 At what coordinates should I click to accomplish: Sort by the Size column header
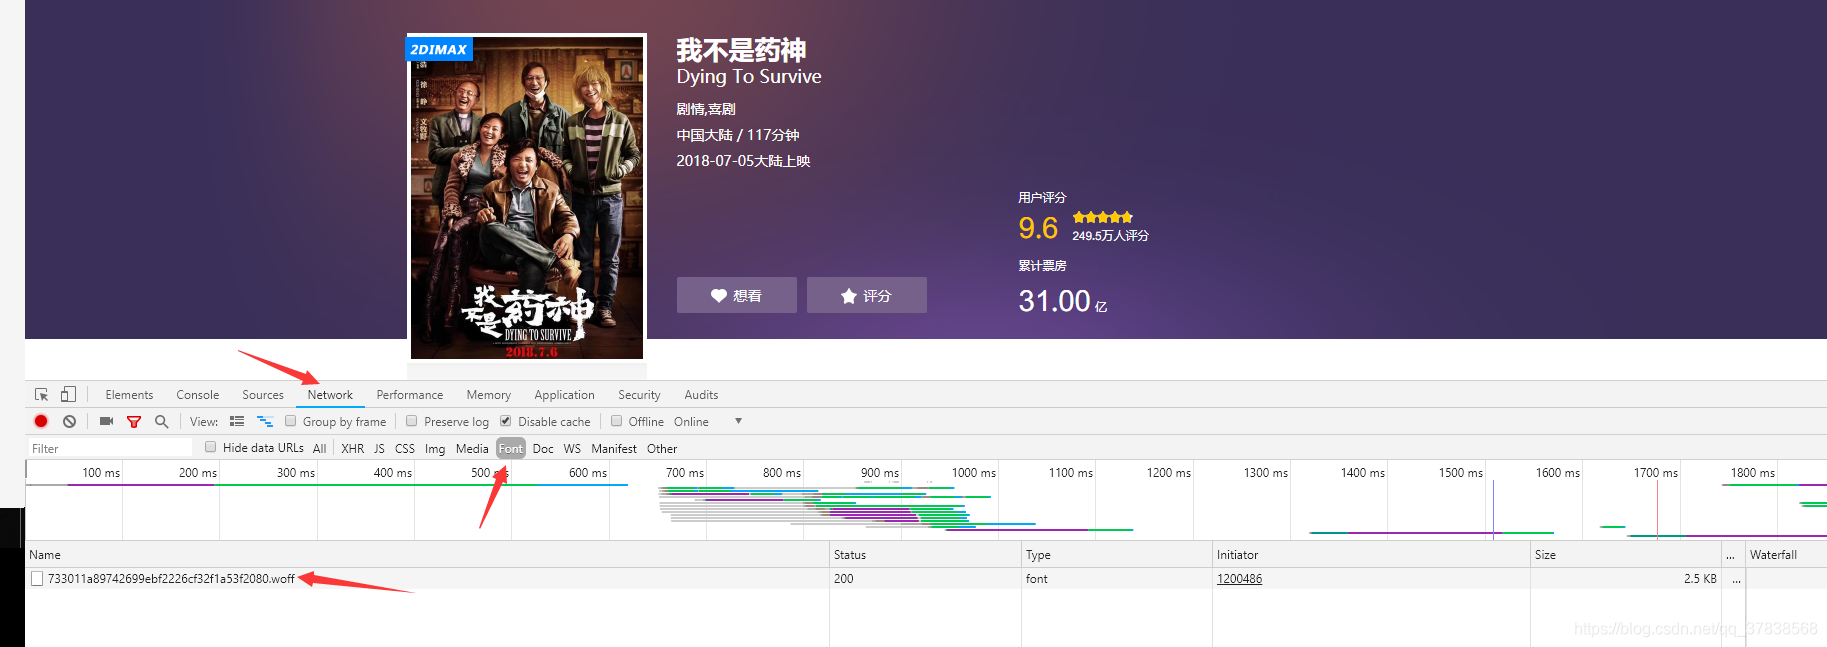(x=1626, y=555)
